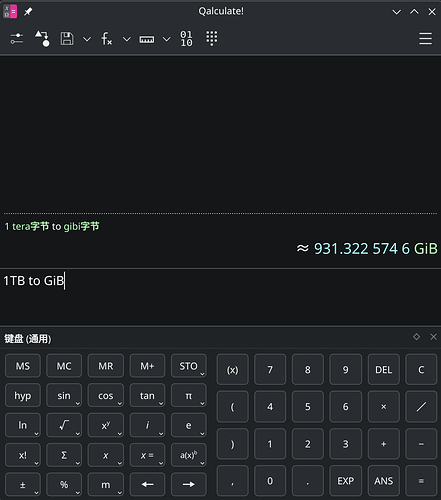Click the unit conversion shapes icon
The width and height of the screenshot is (441, 500).
point(42,39)
